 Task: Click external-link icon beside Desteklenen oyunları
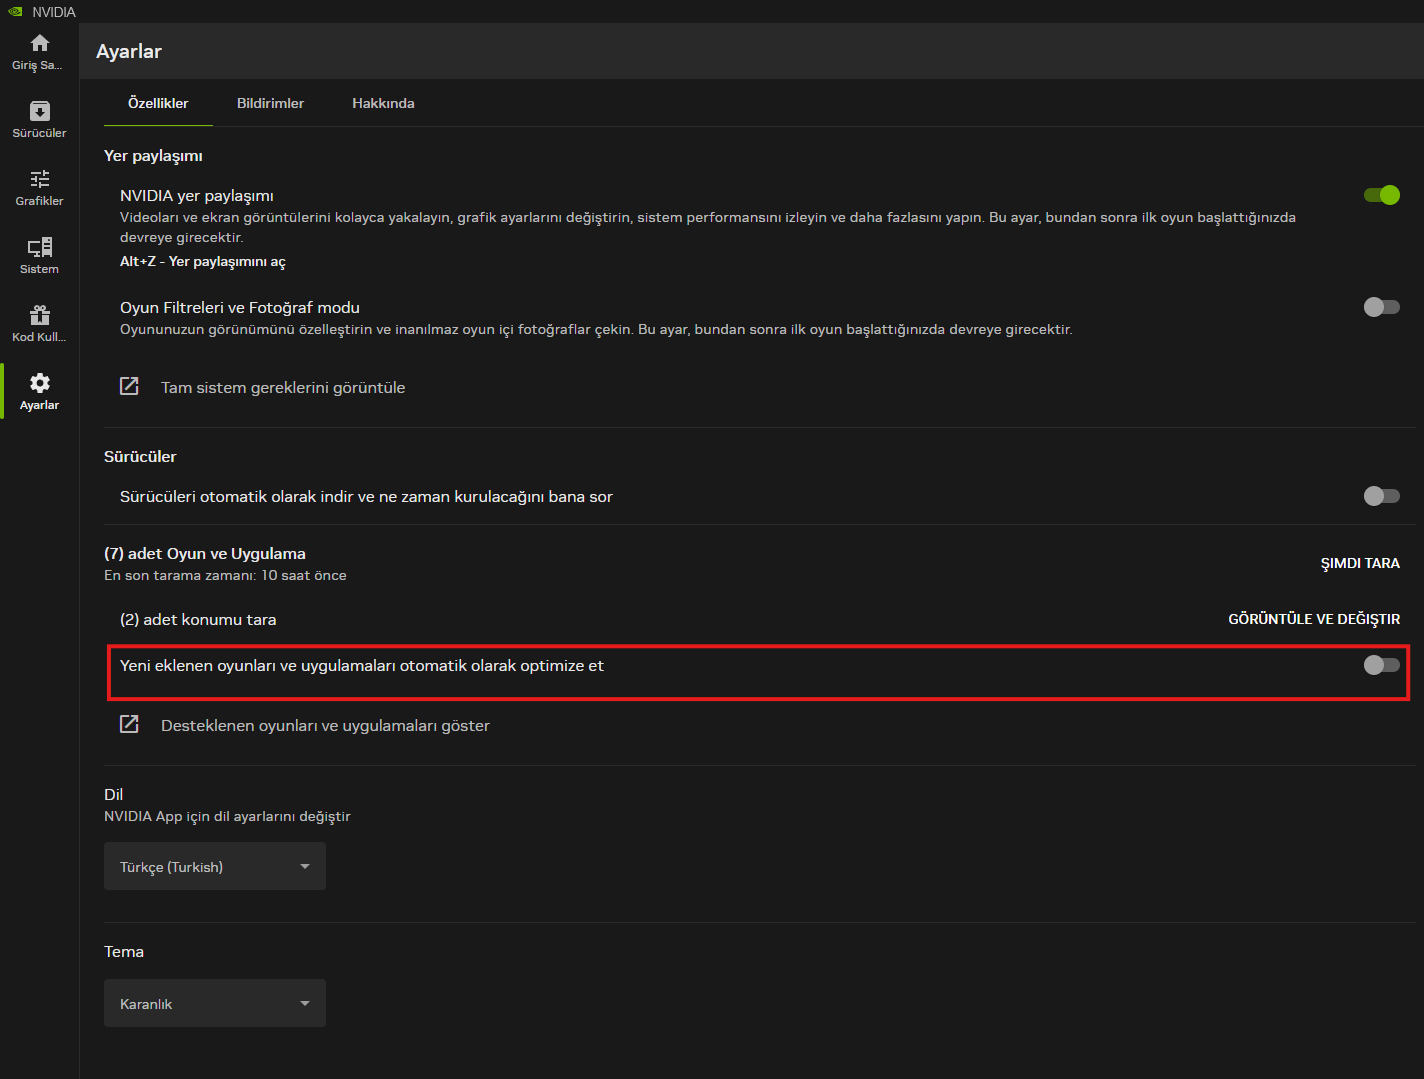pos(129,724)
